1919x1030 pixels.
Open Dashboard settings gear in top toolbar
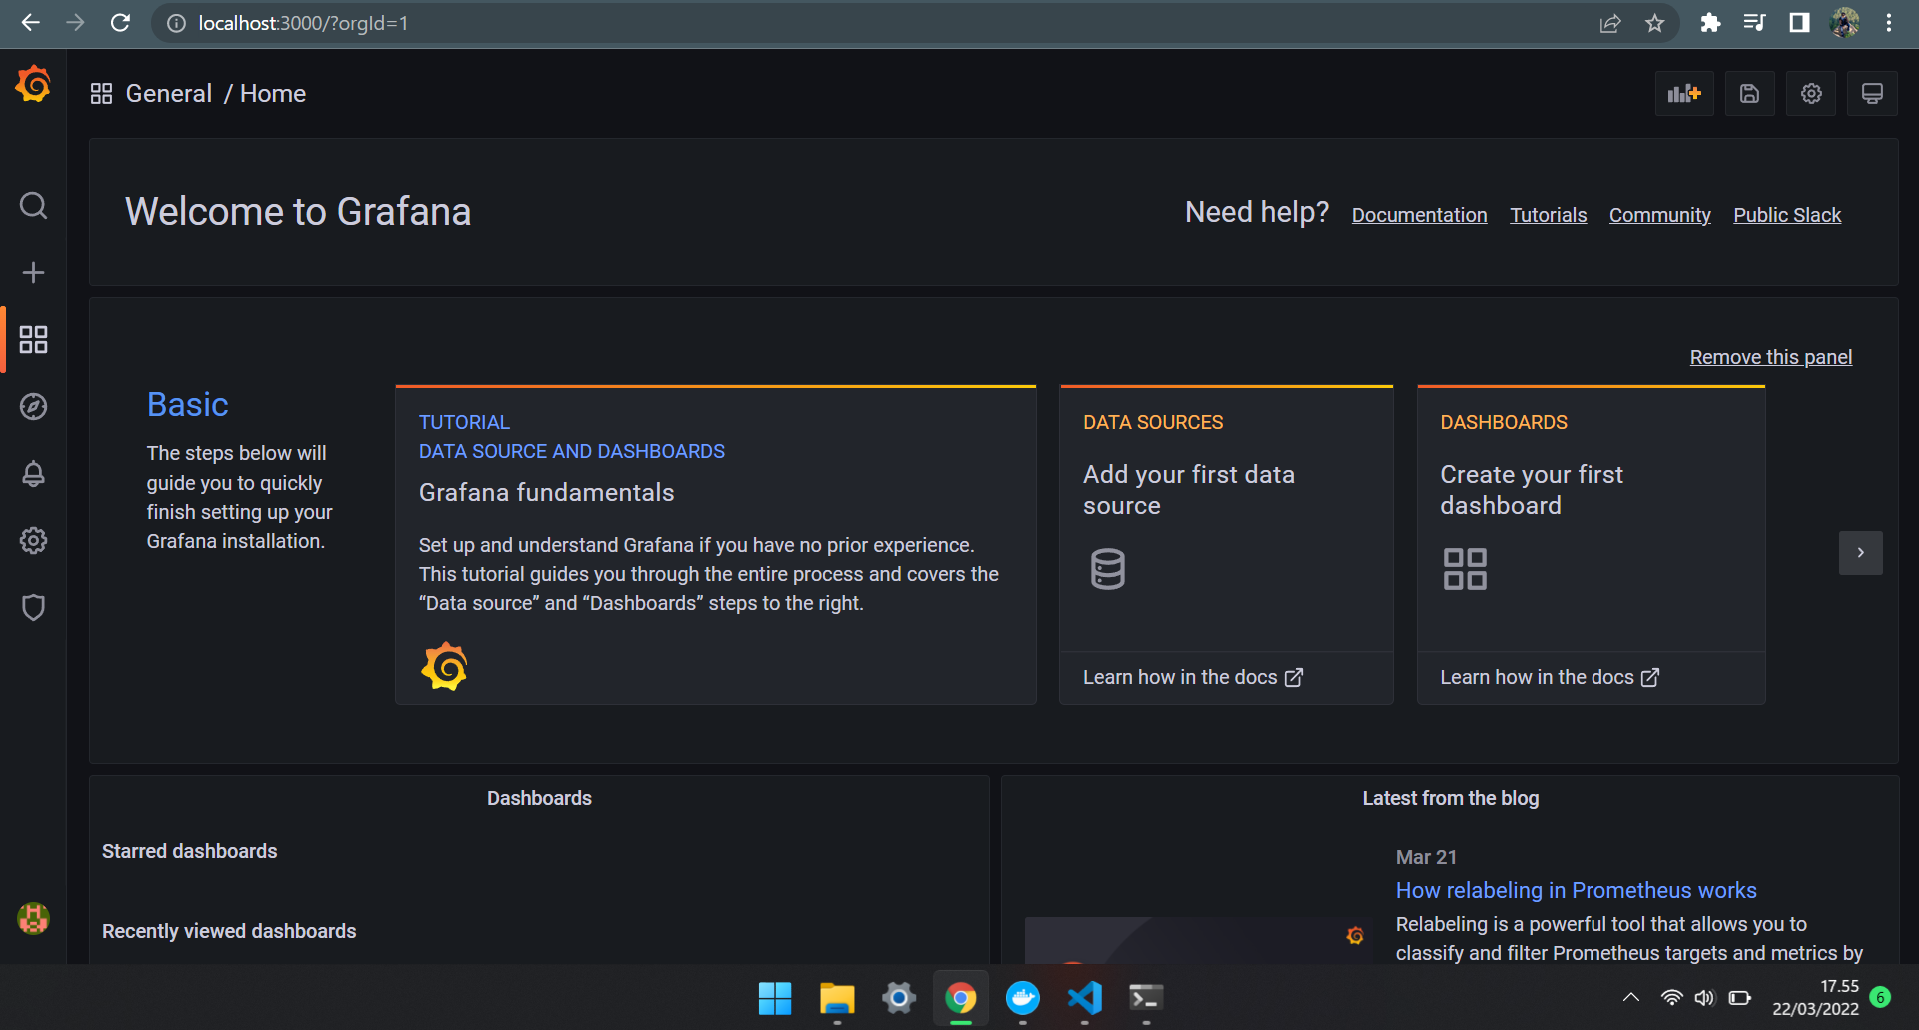[x=1811, y=94]
